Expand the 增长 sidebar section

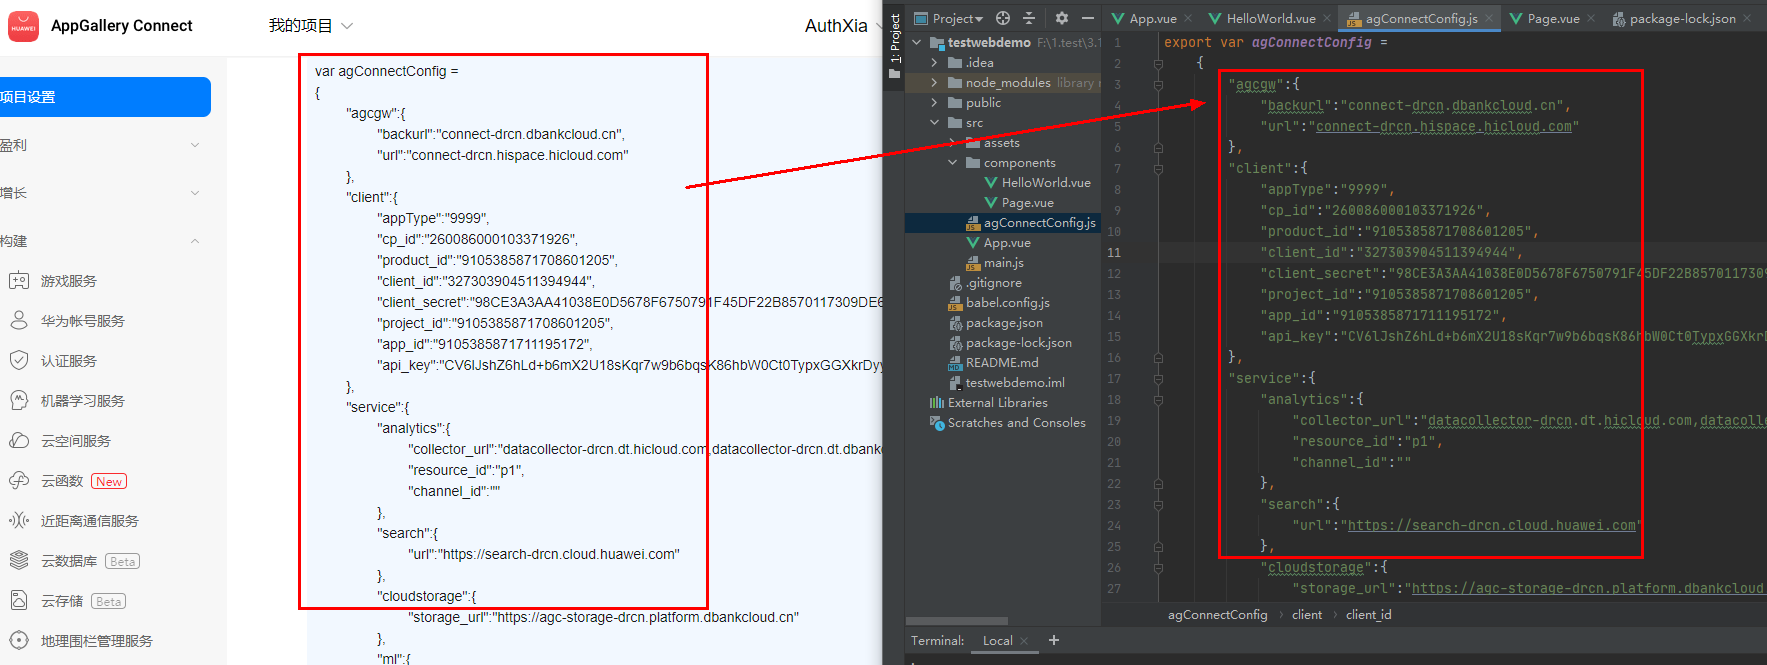pos(195,193)
